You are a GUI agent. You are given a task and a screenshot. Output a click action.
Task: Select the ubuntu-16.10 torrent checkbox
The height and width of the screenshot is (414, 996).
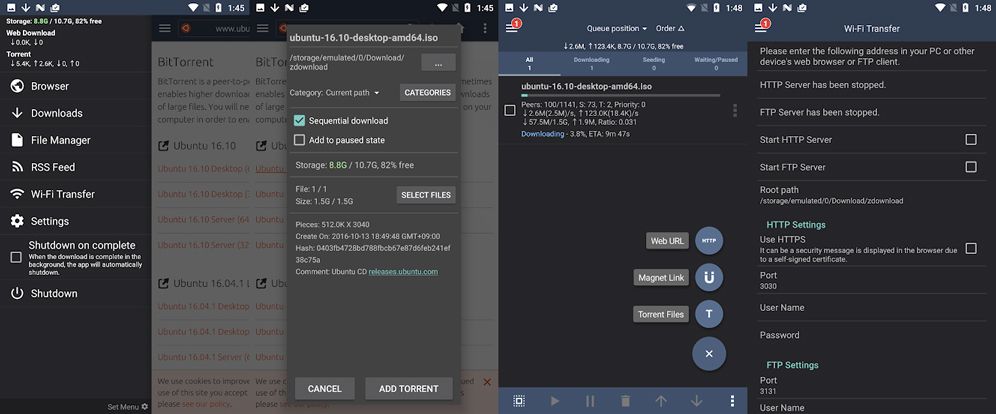click(509, 110)
